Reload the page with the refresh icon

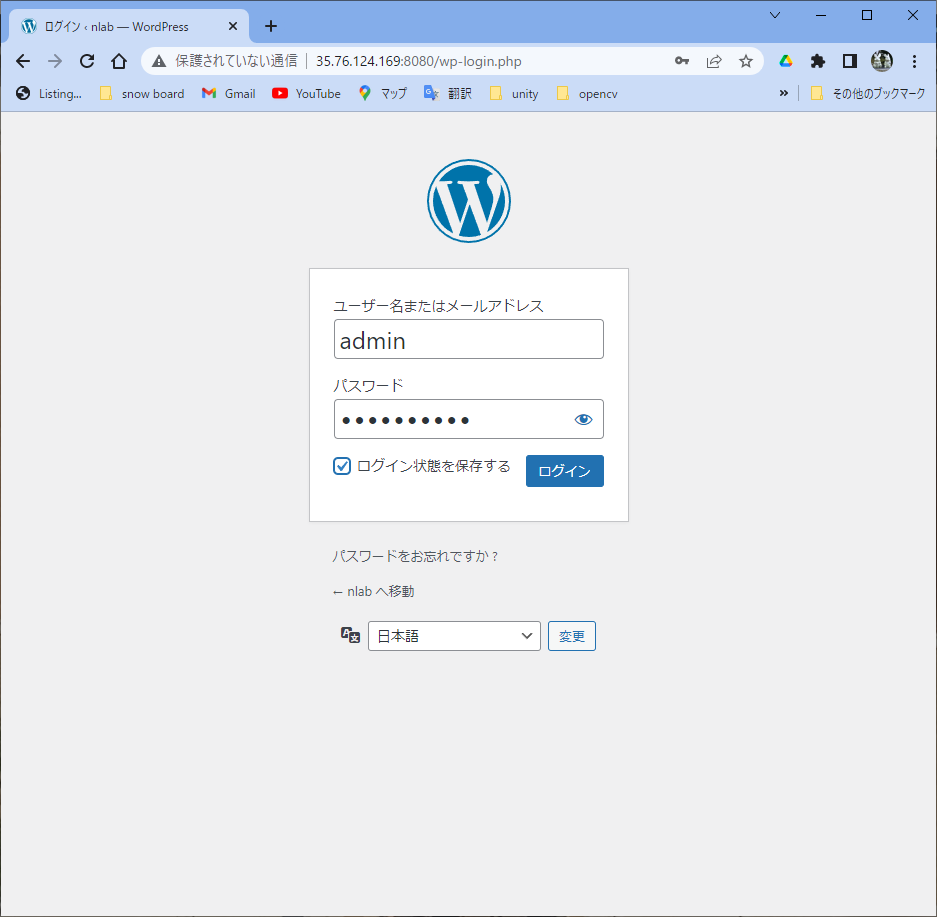coord(87,61)
